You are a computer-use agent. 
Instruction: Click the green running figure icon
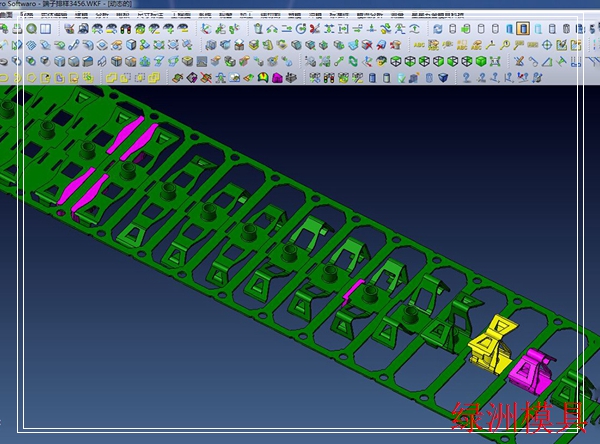pyautogui.click(x=399, y=29)
